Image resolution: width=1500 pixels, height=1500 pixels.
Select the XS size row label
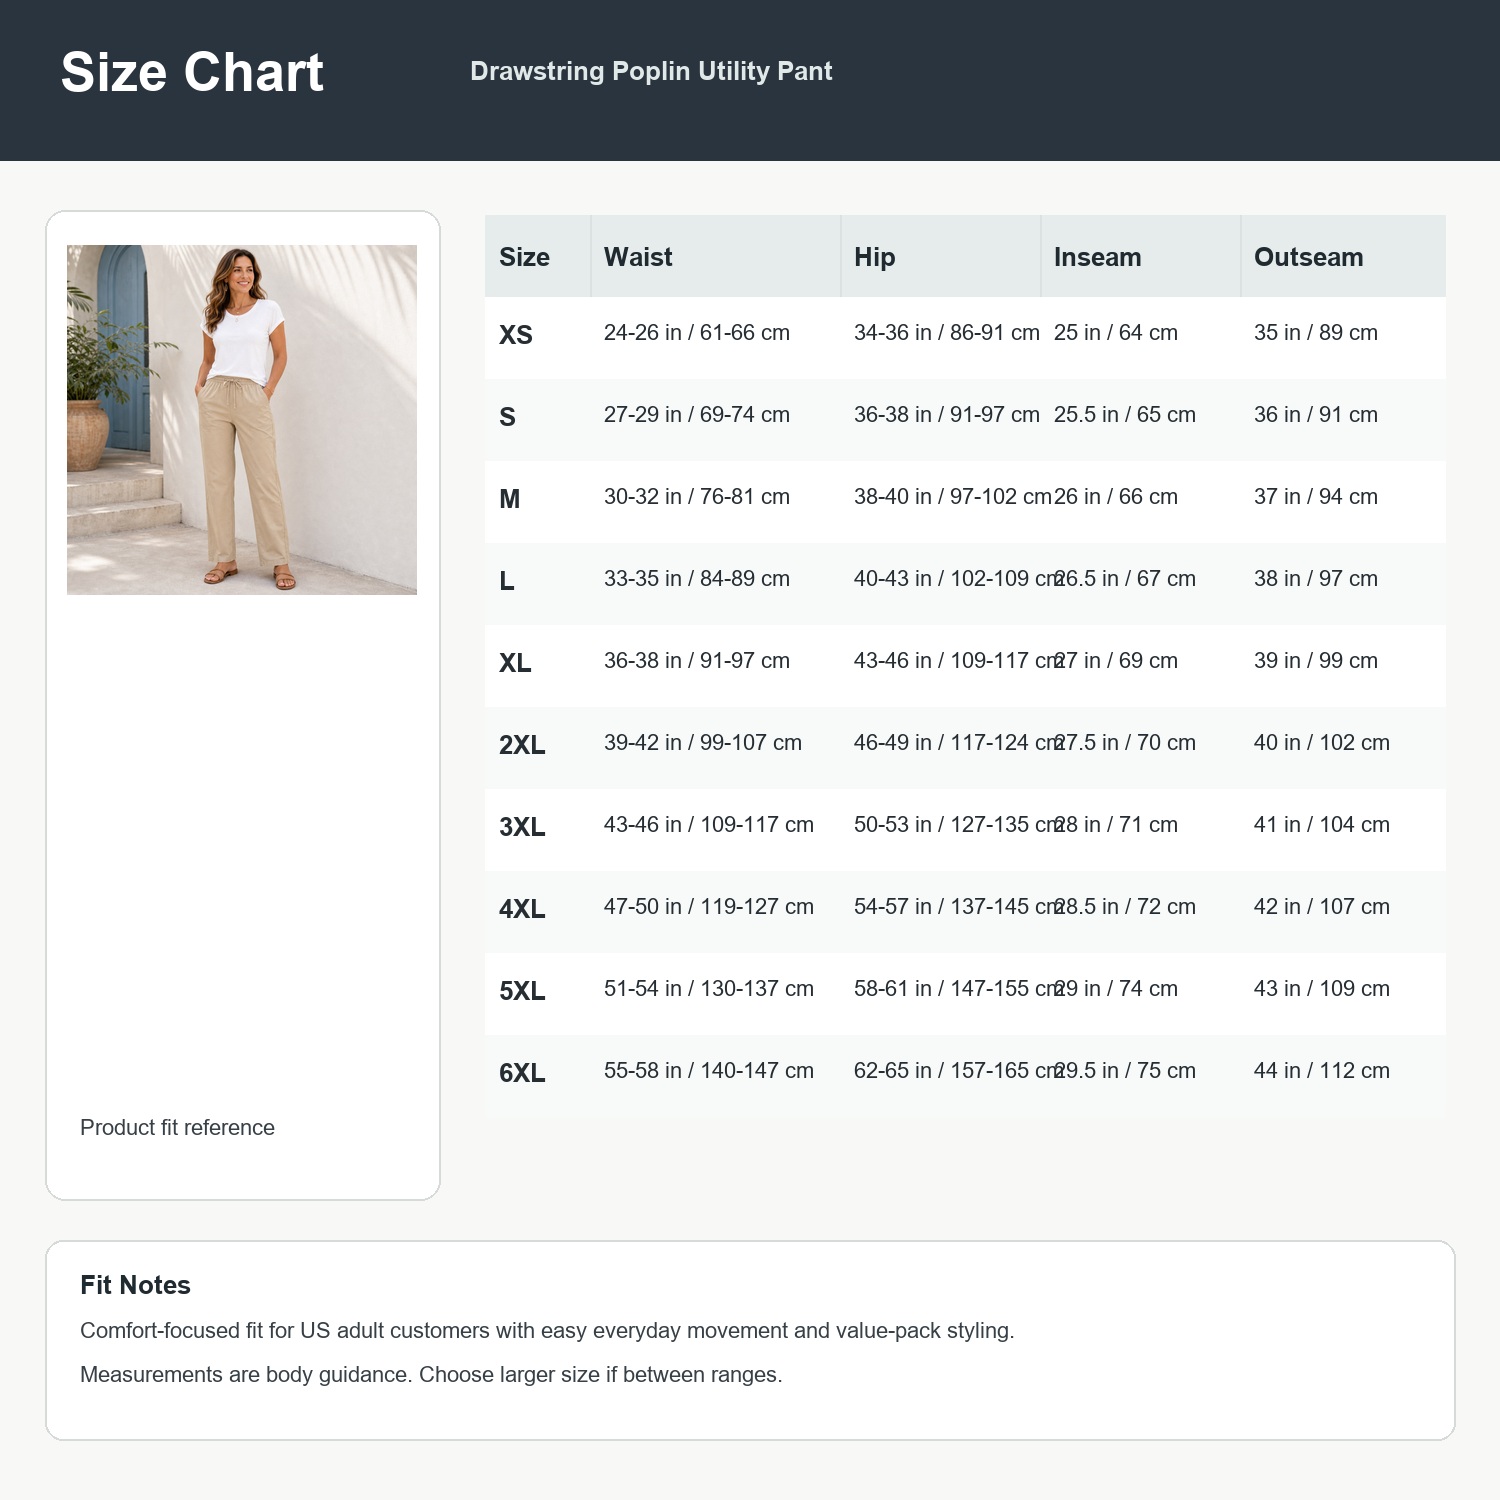(516, 335)
